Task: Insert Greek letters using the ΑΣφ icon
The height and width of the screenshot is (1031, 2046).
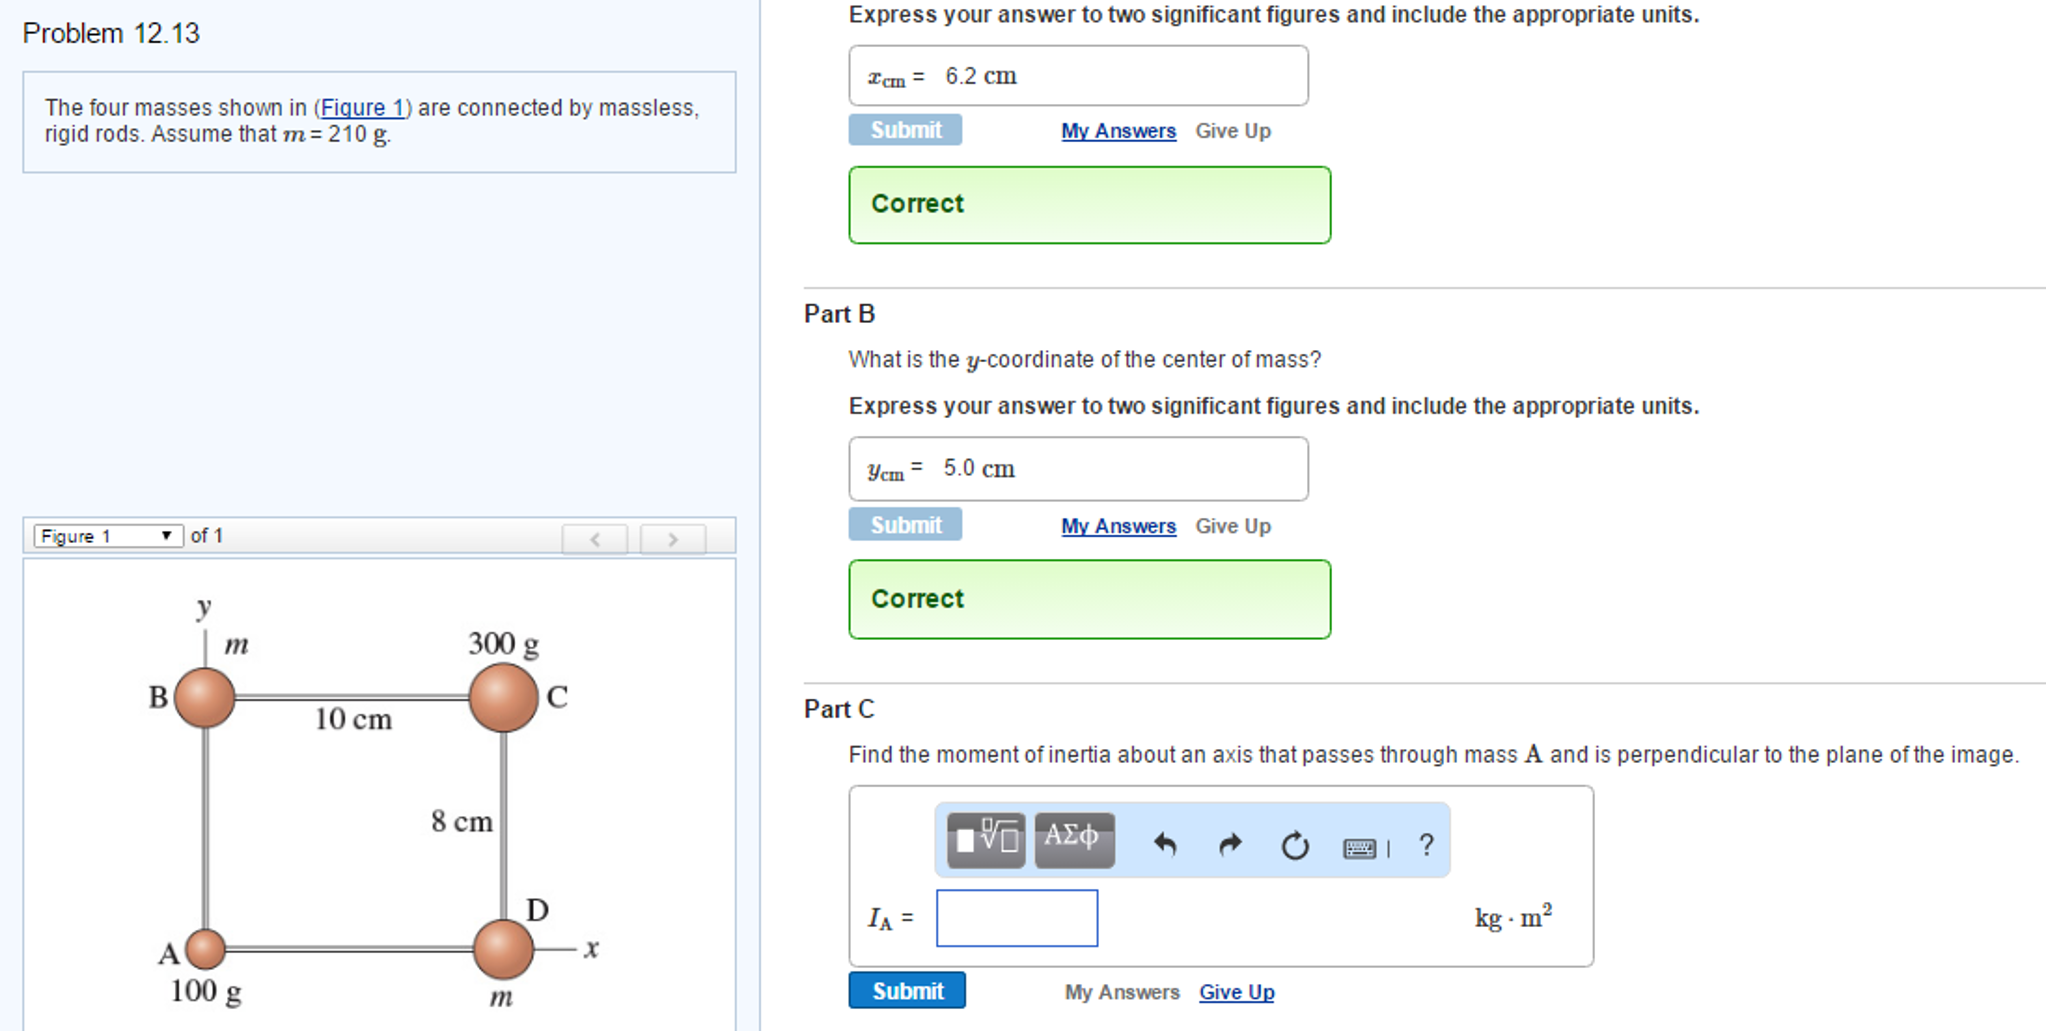Action: pos(1072,841)
